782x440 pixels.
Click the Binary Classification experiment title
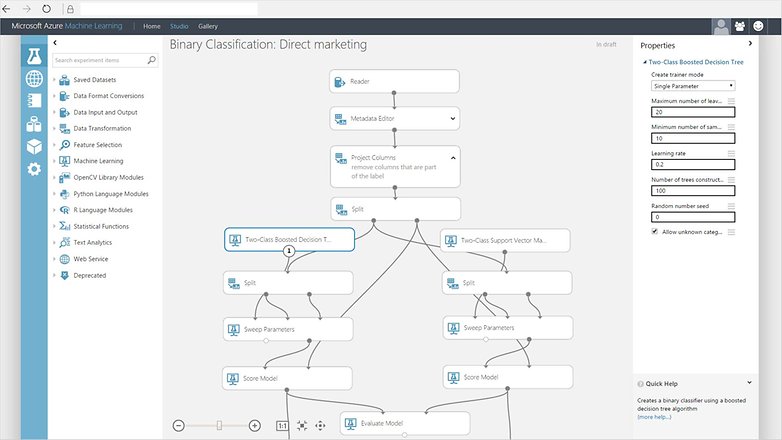pos(268,44)
